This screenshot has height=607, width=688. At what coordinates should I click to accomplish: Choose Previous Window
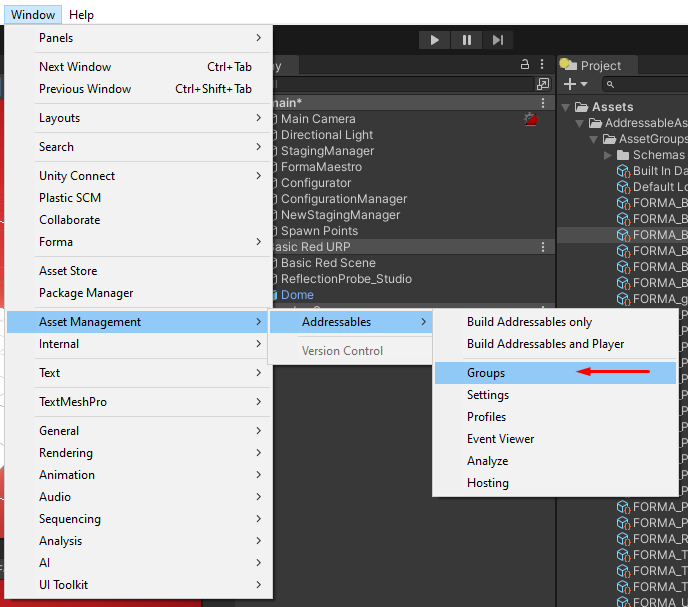(139, 89)
